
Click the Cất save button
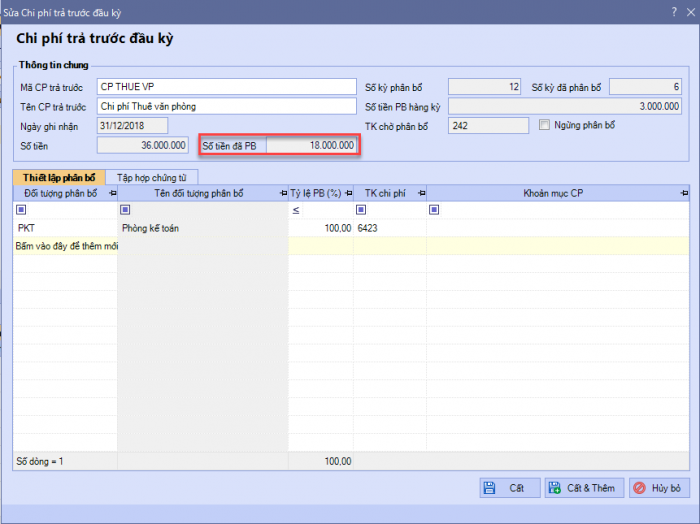click(x=507, y=488)
